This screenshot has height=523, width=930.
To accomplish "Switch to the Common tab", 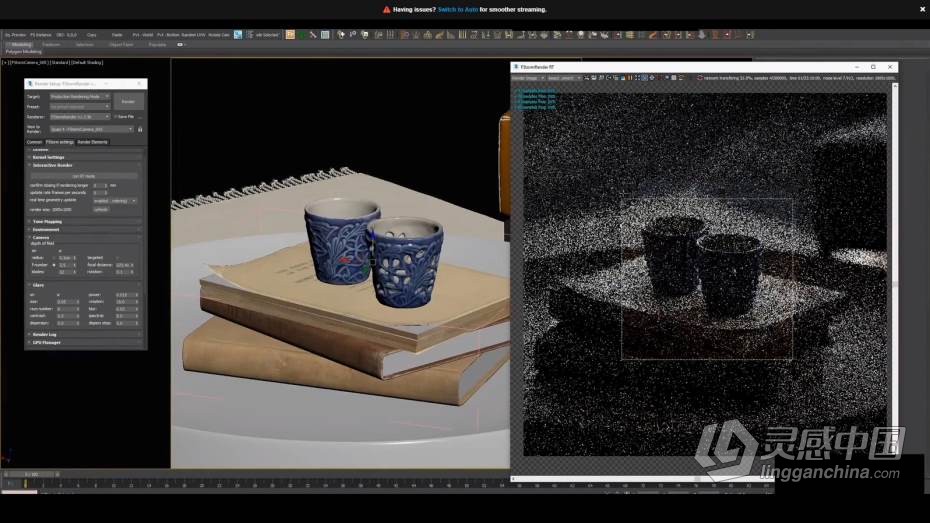I will pyautogui.click(x=34, y=142).
